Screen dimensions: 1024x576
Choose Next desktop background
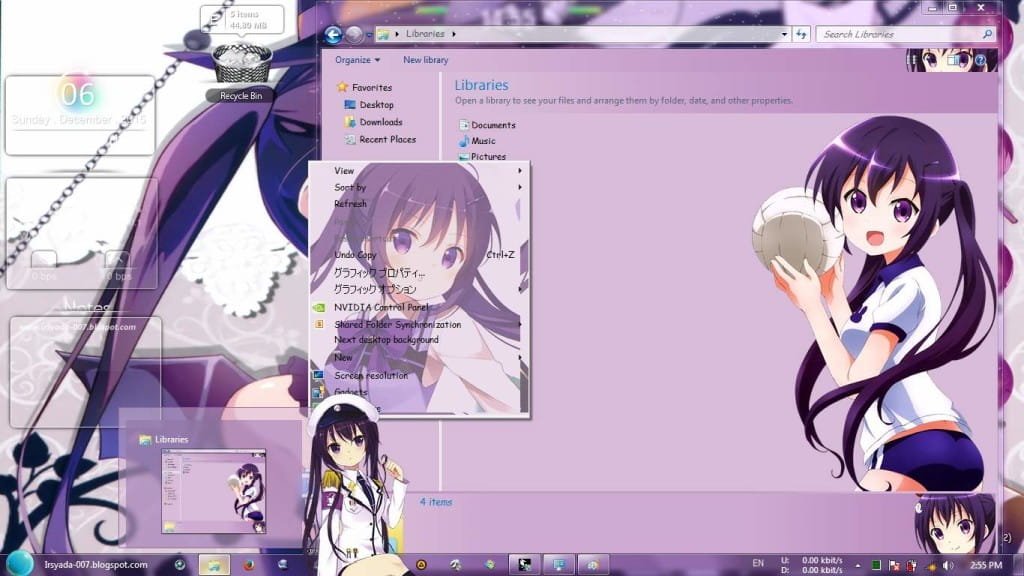[388, 339]
